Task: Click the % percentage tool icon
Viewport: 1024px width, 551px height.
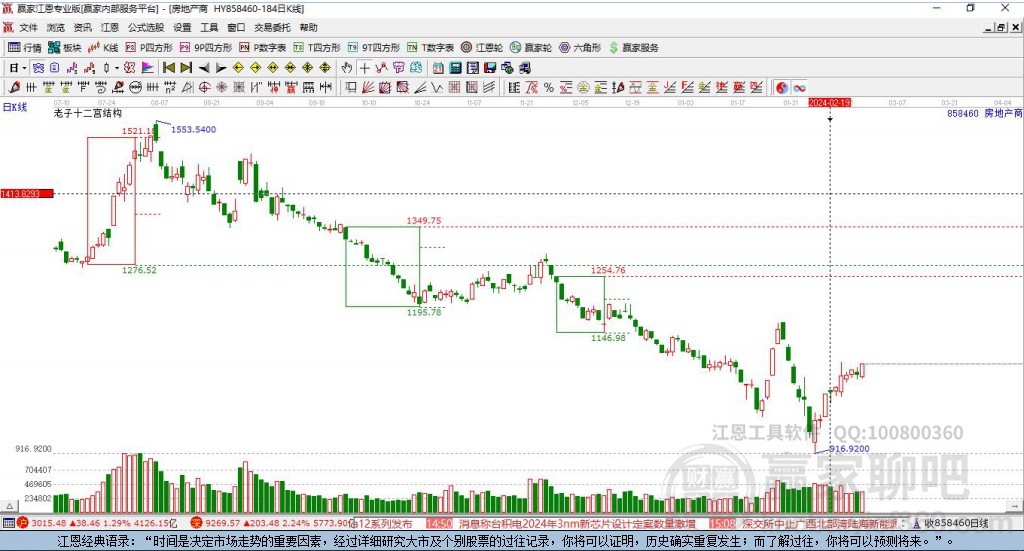Action: pos(549,87)
